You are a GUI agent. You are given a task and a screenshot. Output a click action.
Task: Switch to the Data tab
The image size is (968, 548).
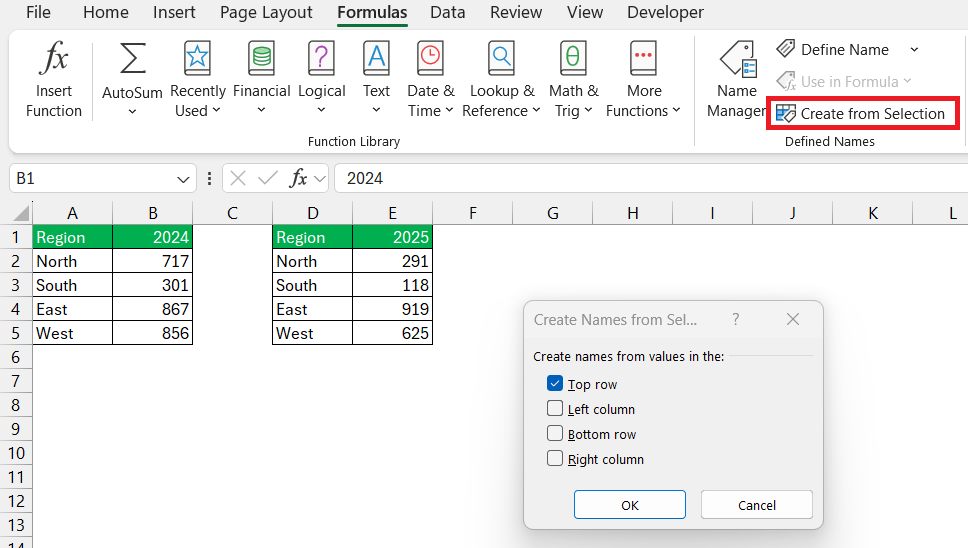(x=448, y=12)
